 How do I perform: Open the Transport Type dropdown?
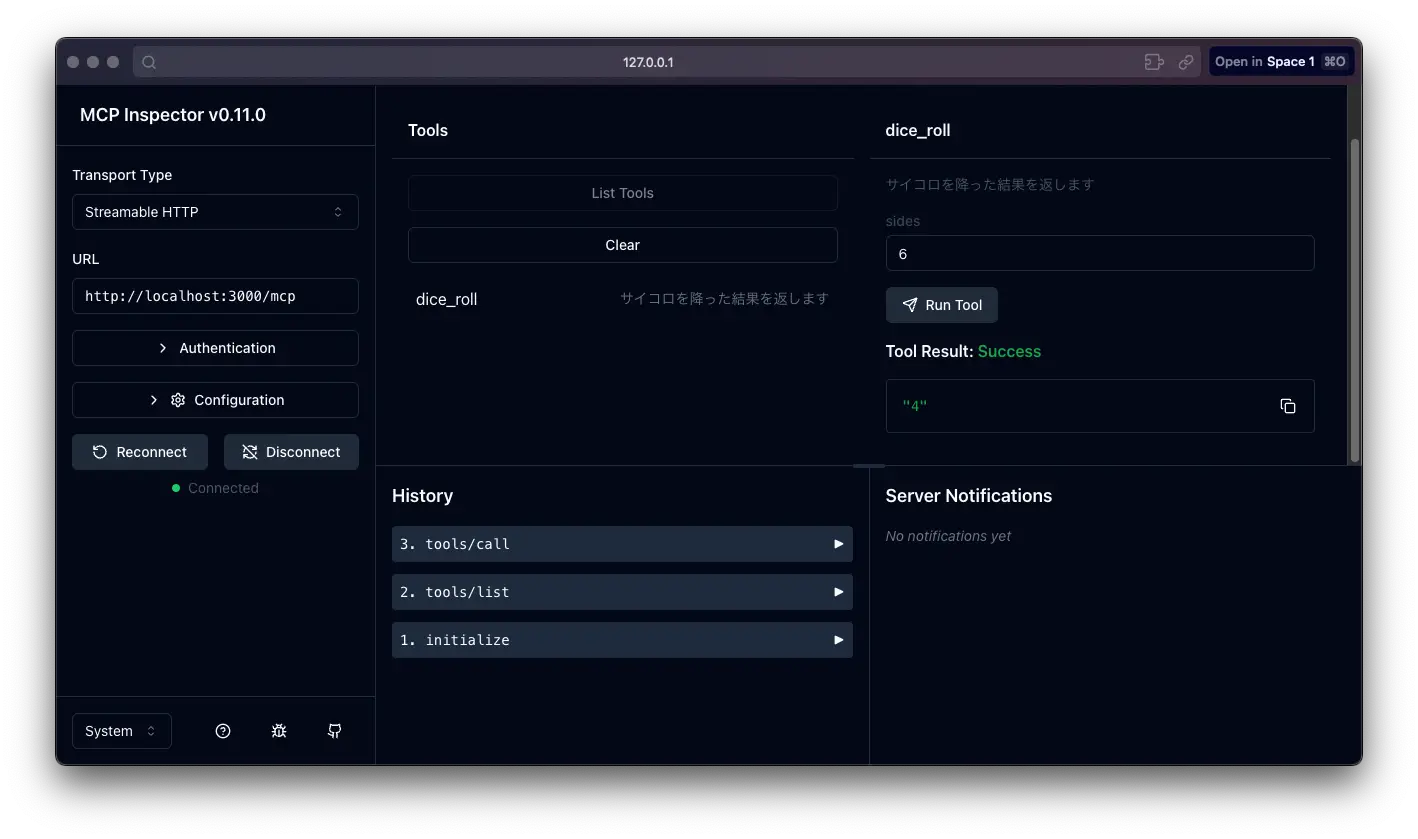pyautogui.click(x=215, y=212)
